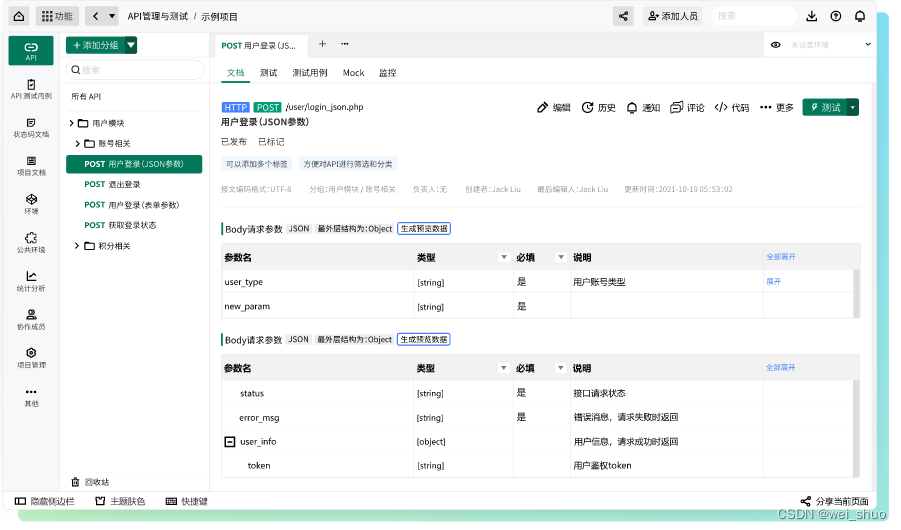Click 展开 link in user_type row

[773, 282]
